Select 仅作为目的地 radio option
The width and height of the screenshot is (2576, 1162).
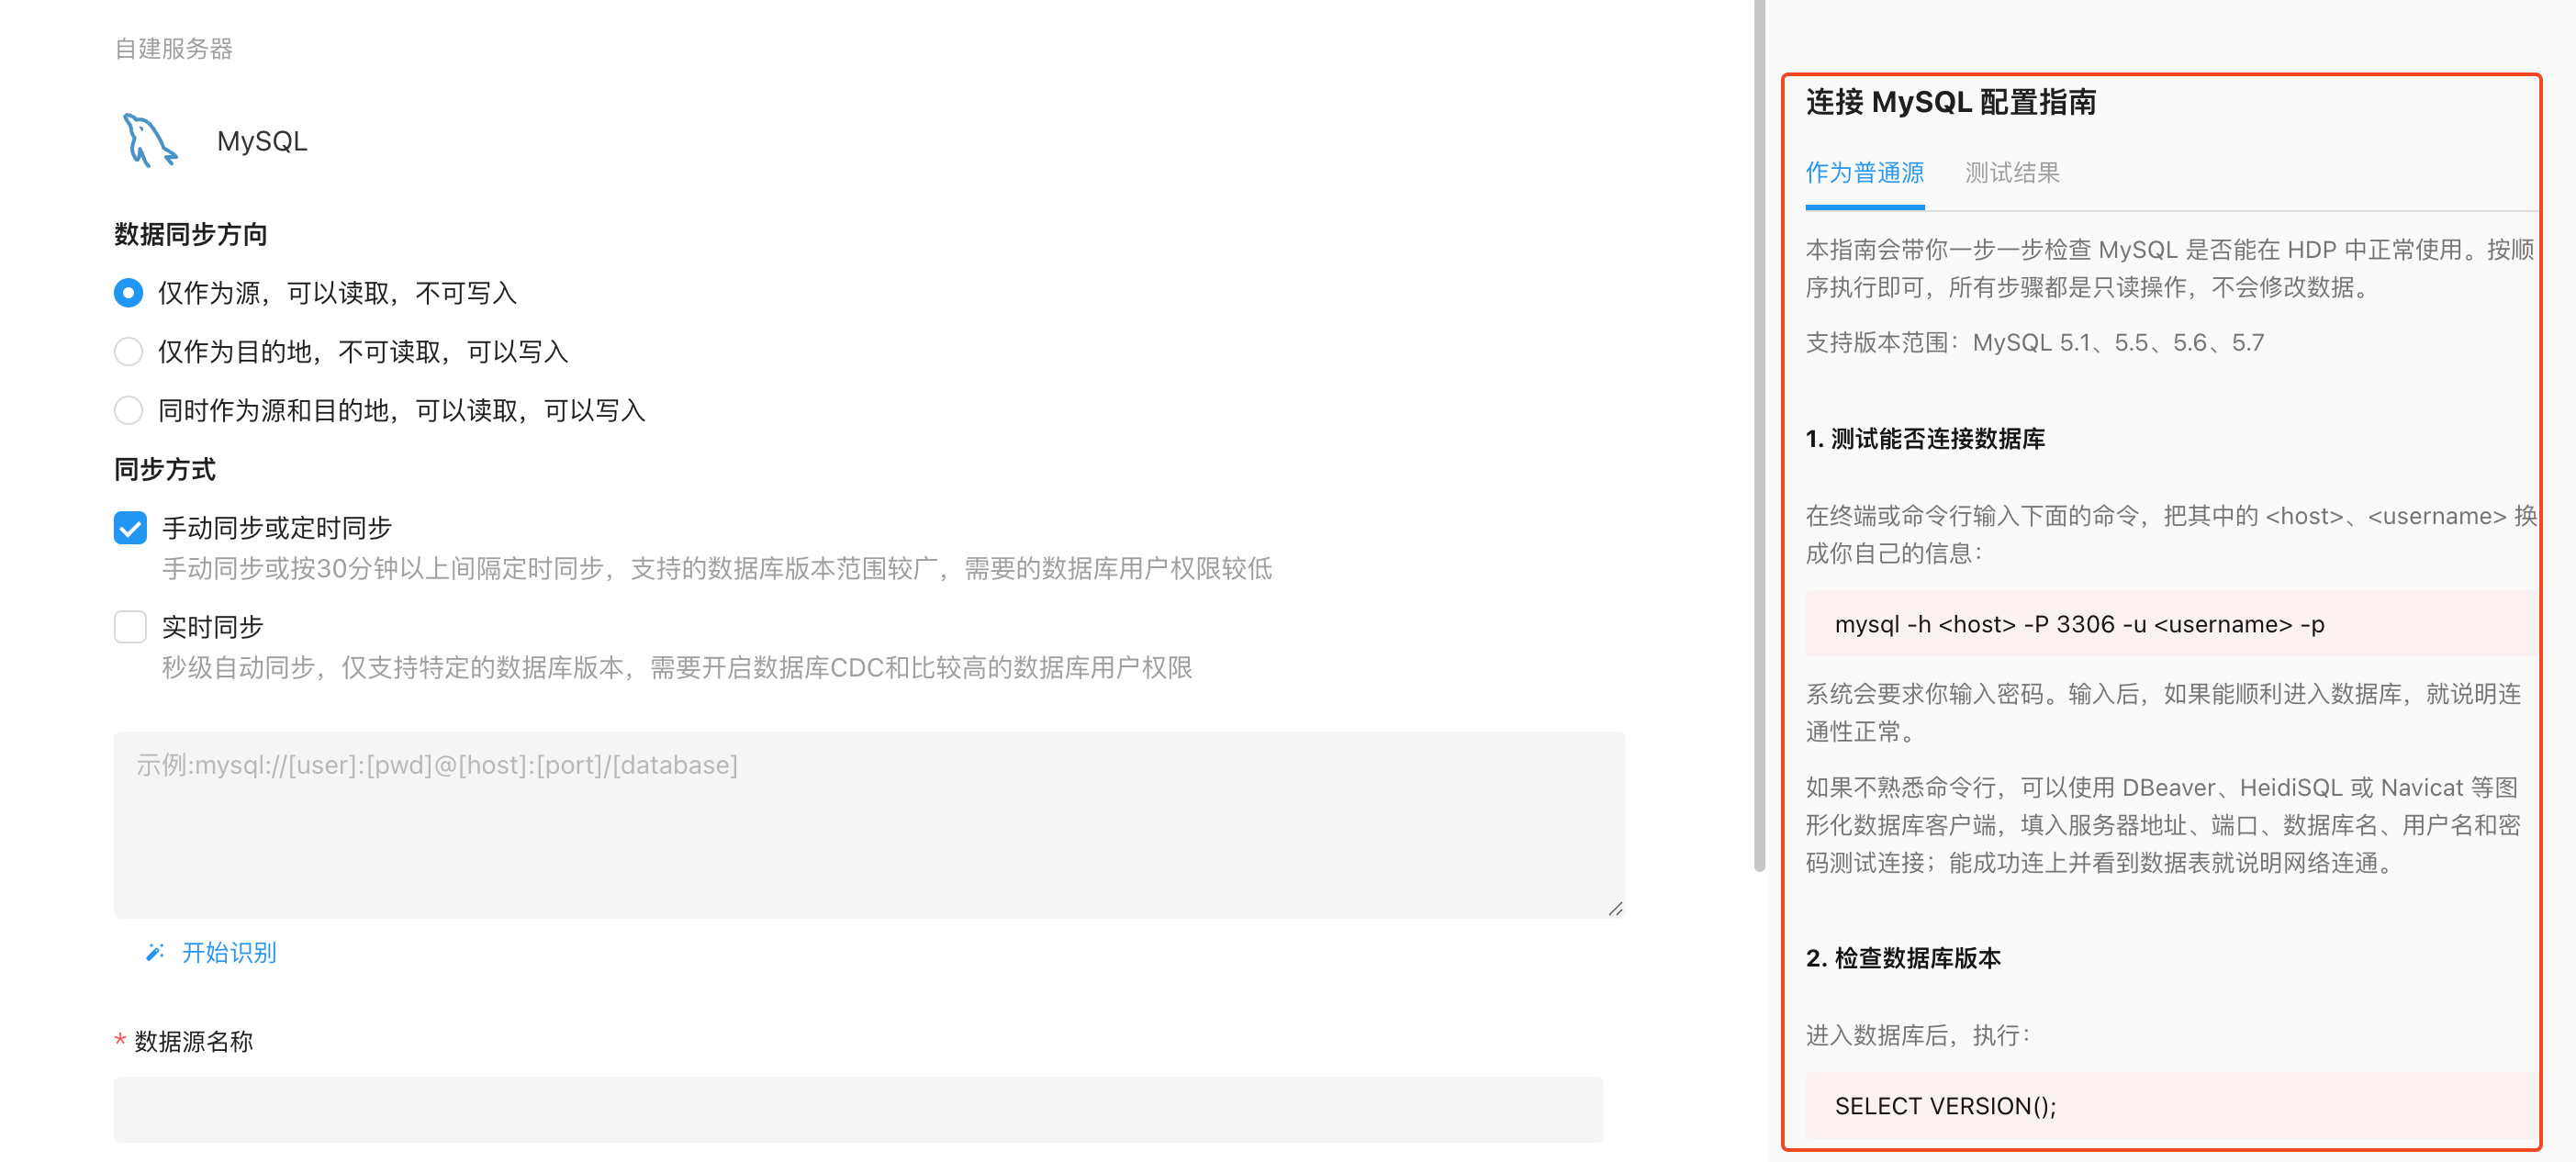tap(129, 352)
